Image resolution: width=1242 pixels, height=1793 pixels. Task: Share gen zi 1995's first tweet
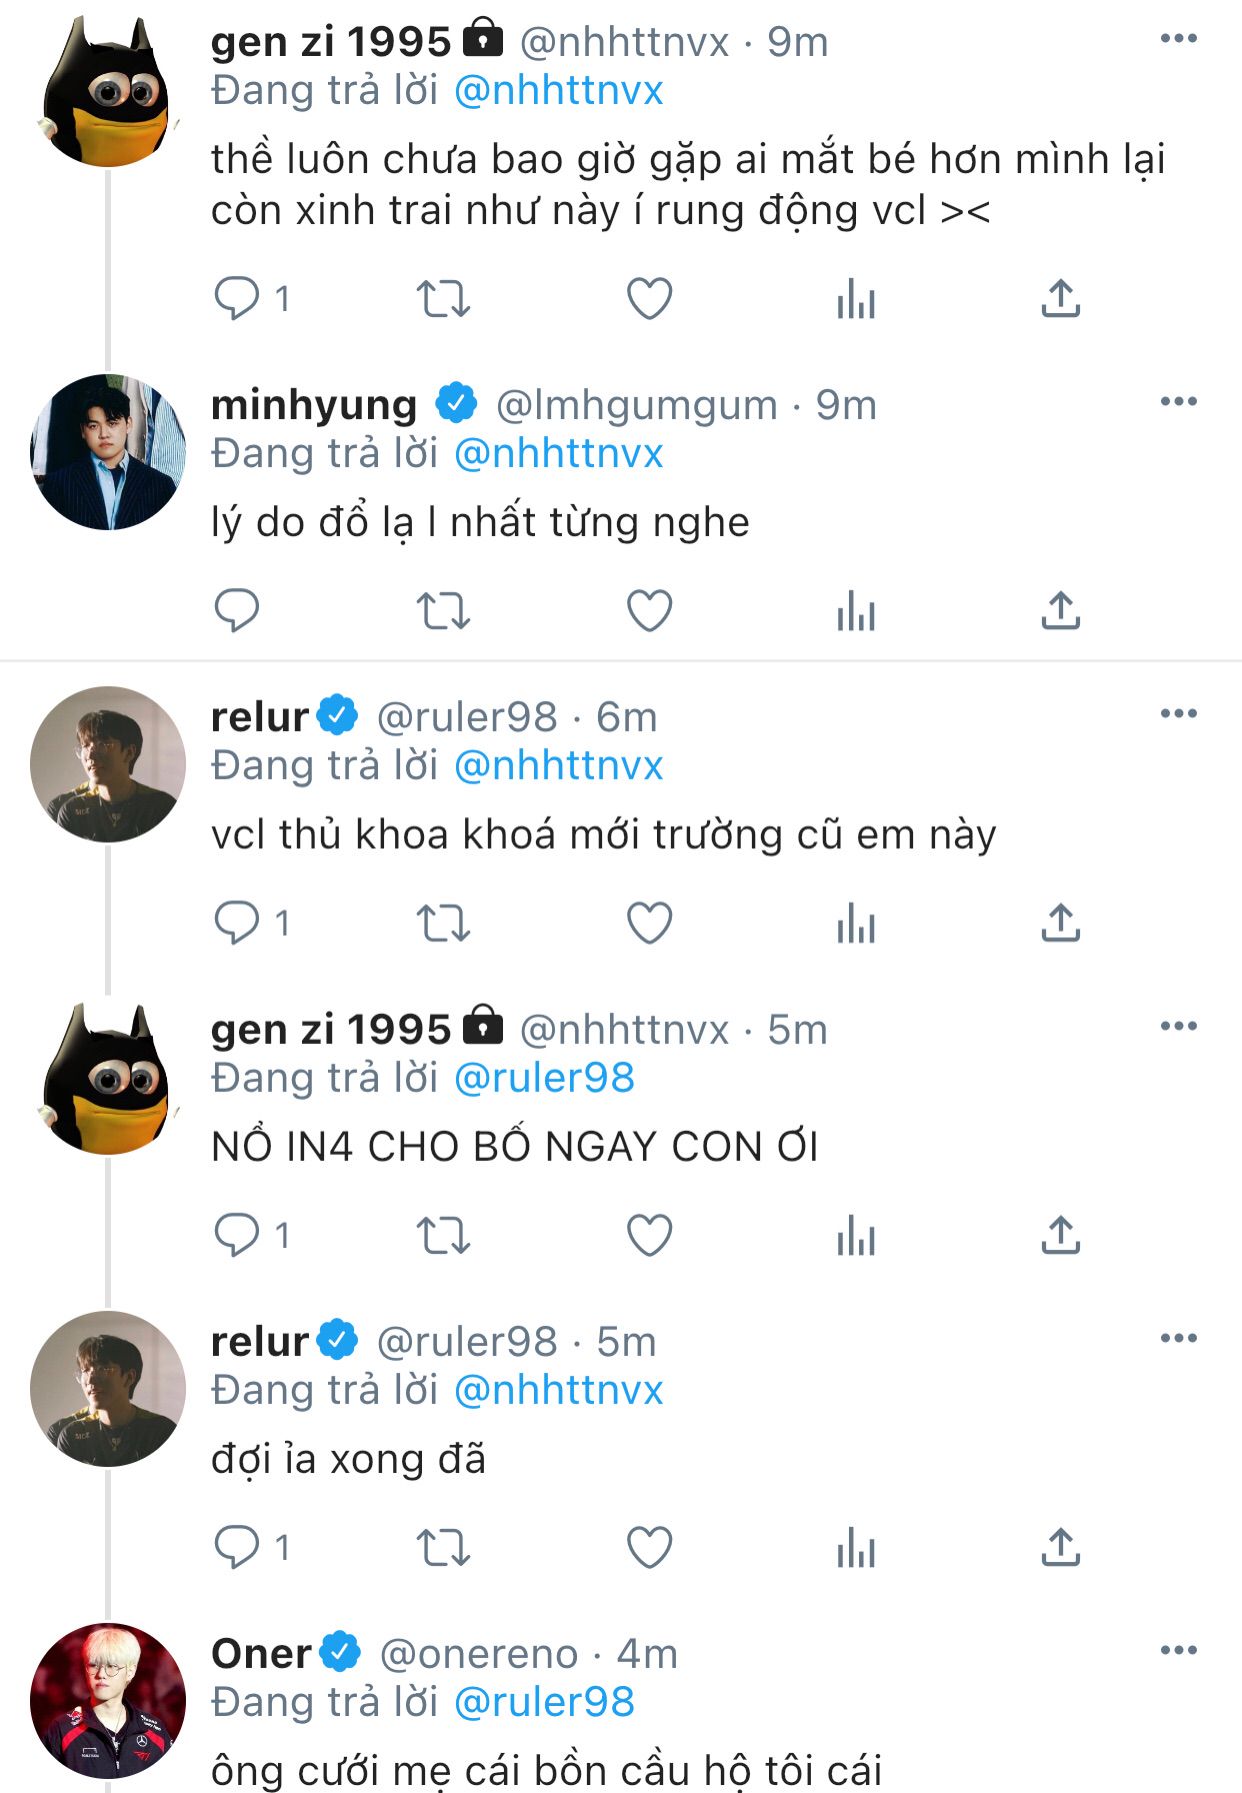pos(1060,298)
